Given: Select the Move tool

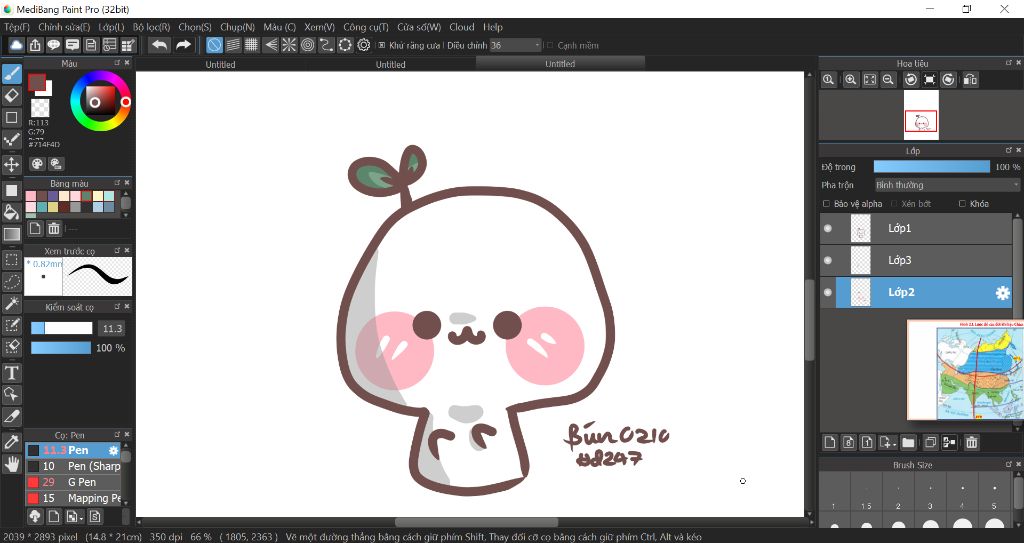Looking at the screenshot, I should [x=11, y=164].
